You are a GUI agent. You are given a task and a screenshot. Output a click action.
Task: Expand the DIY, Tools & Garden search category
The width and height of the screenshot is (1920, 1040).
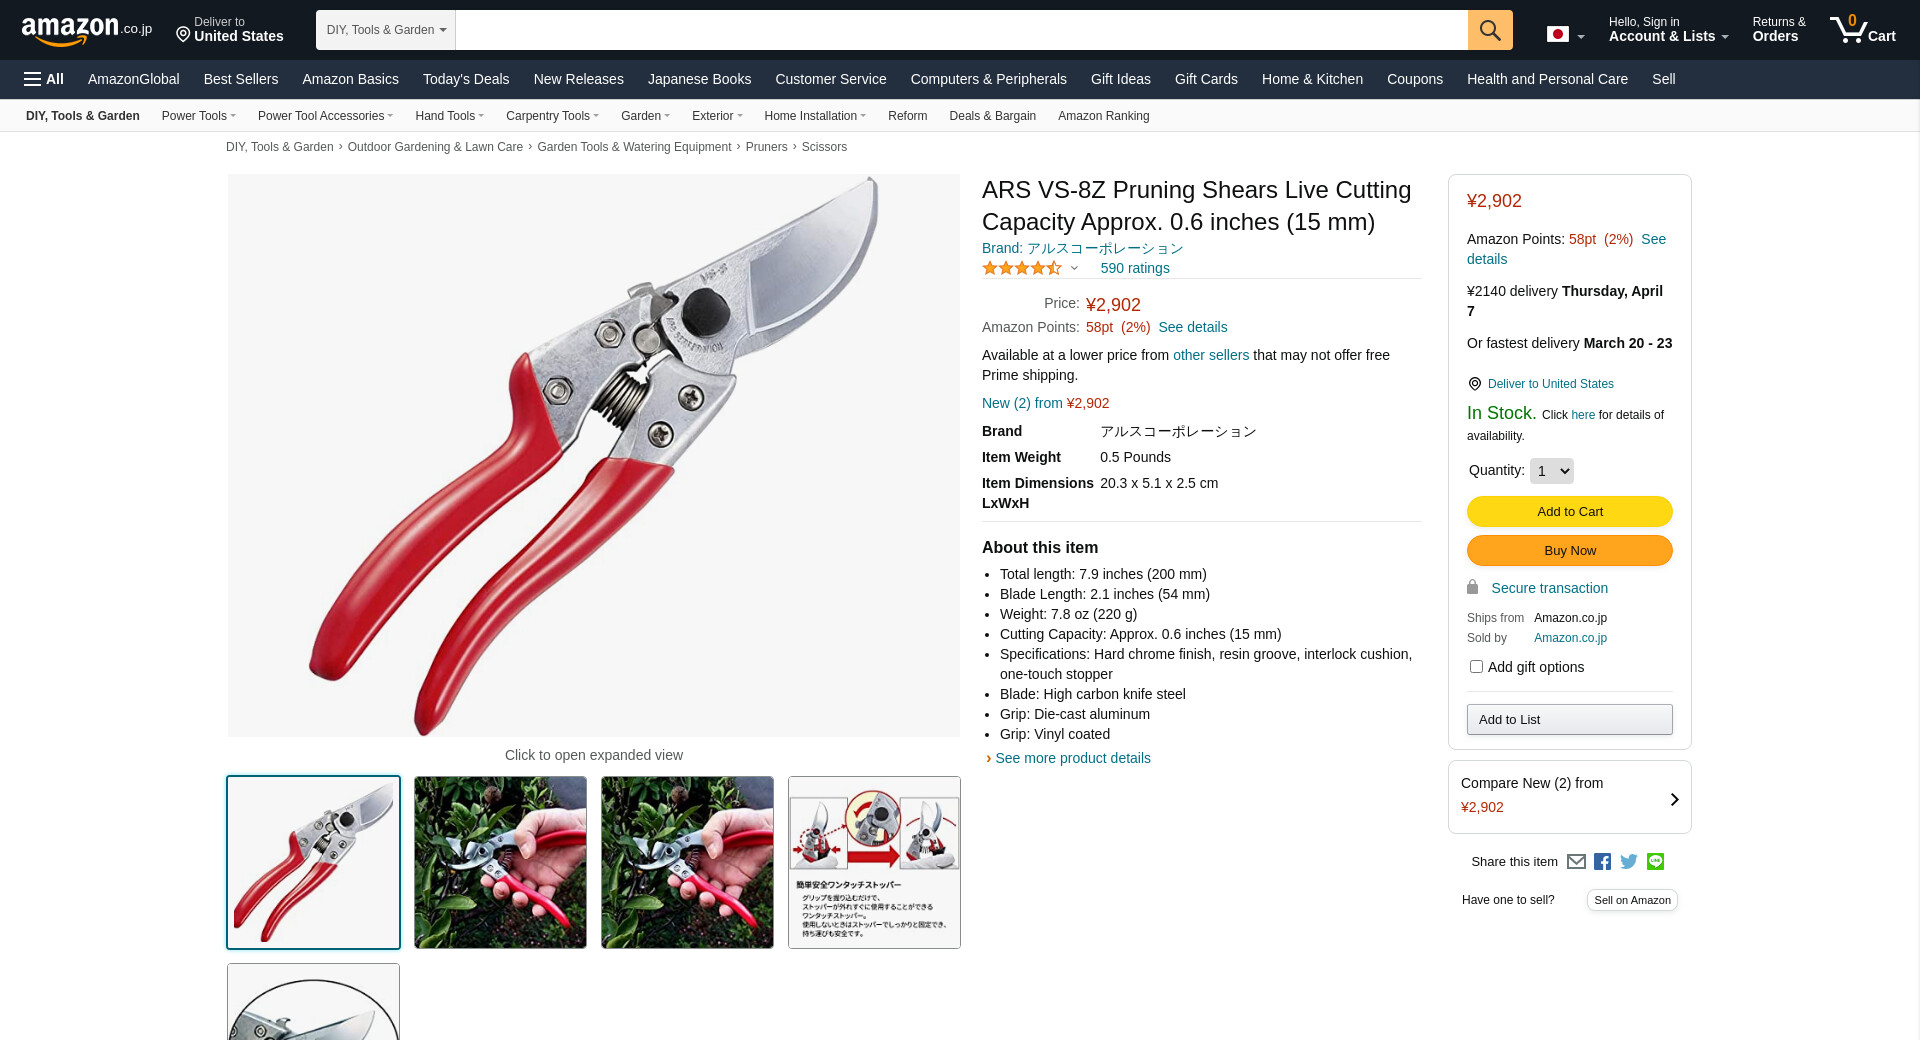pos(386,30)
